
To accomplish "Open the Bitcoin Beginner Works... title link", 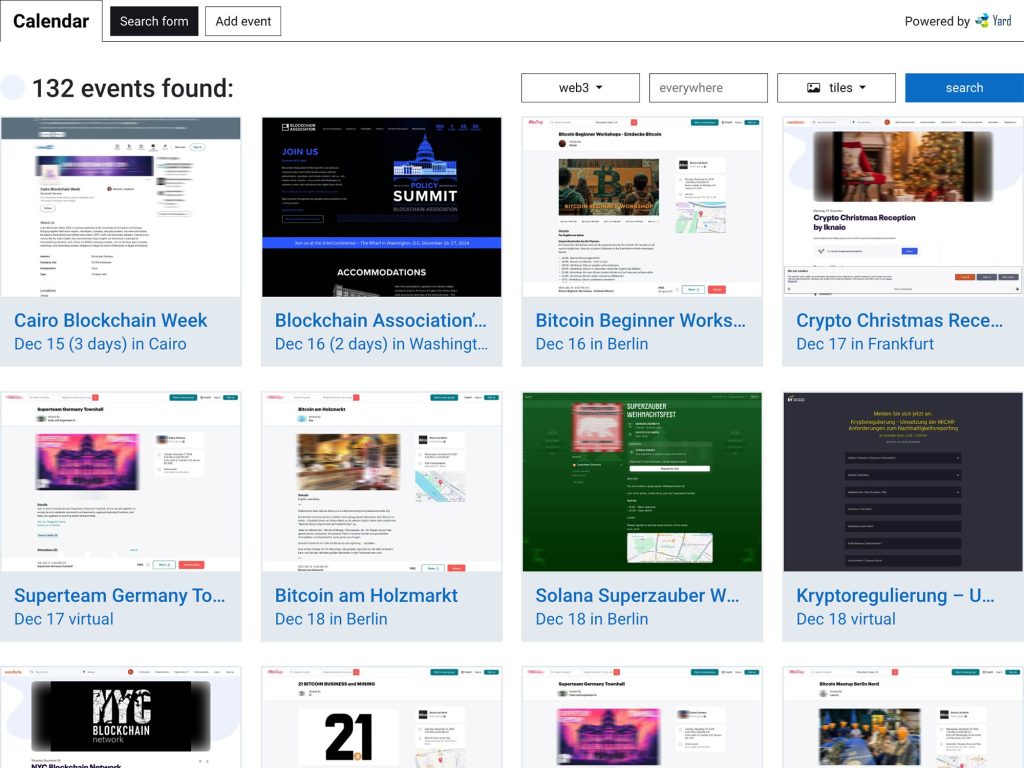I will click(x=641, y=320).
